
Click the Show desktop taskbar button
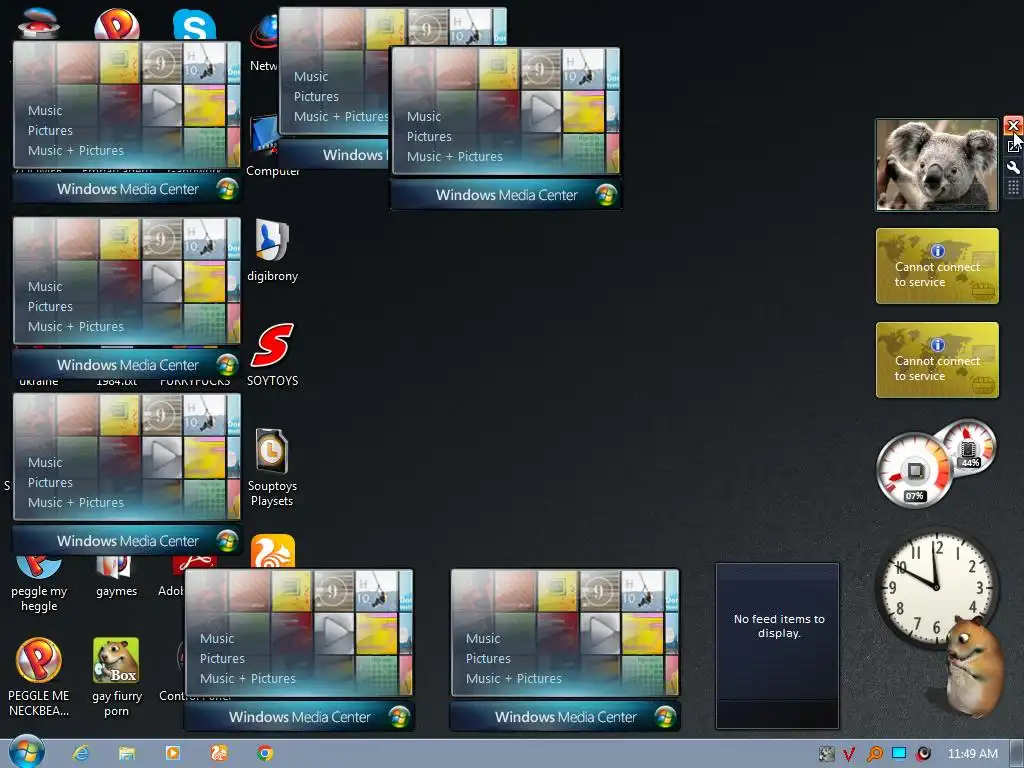click(1017, 754)
